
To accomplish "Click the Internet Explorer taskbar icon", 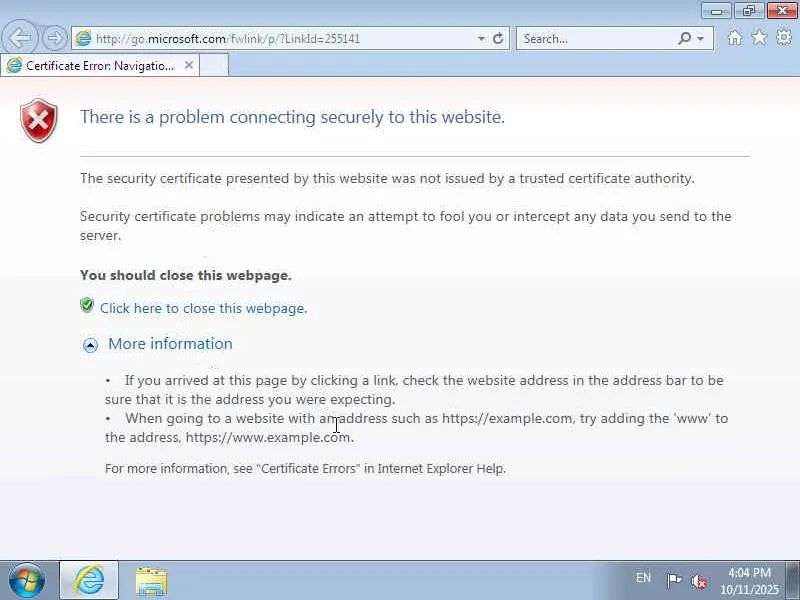I will click(89, 581).
